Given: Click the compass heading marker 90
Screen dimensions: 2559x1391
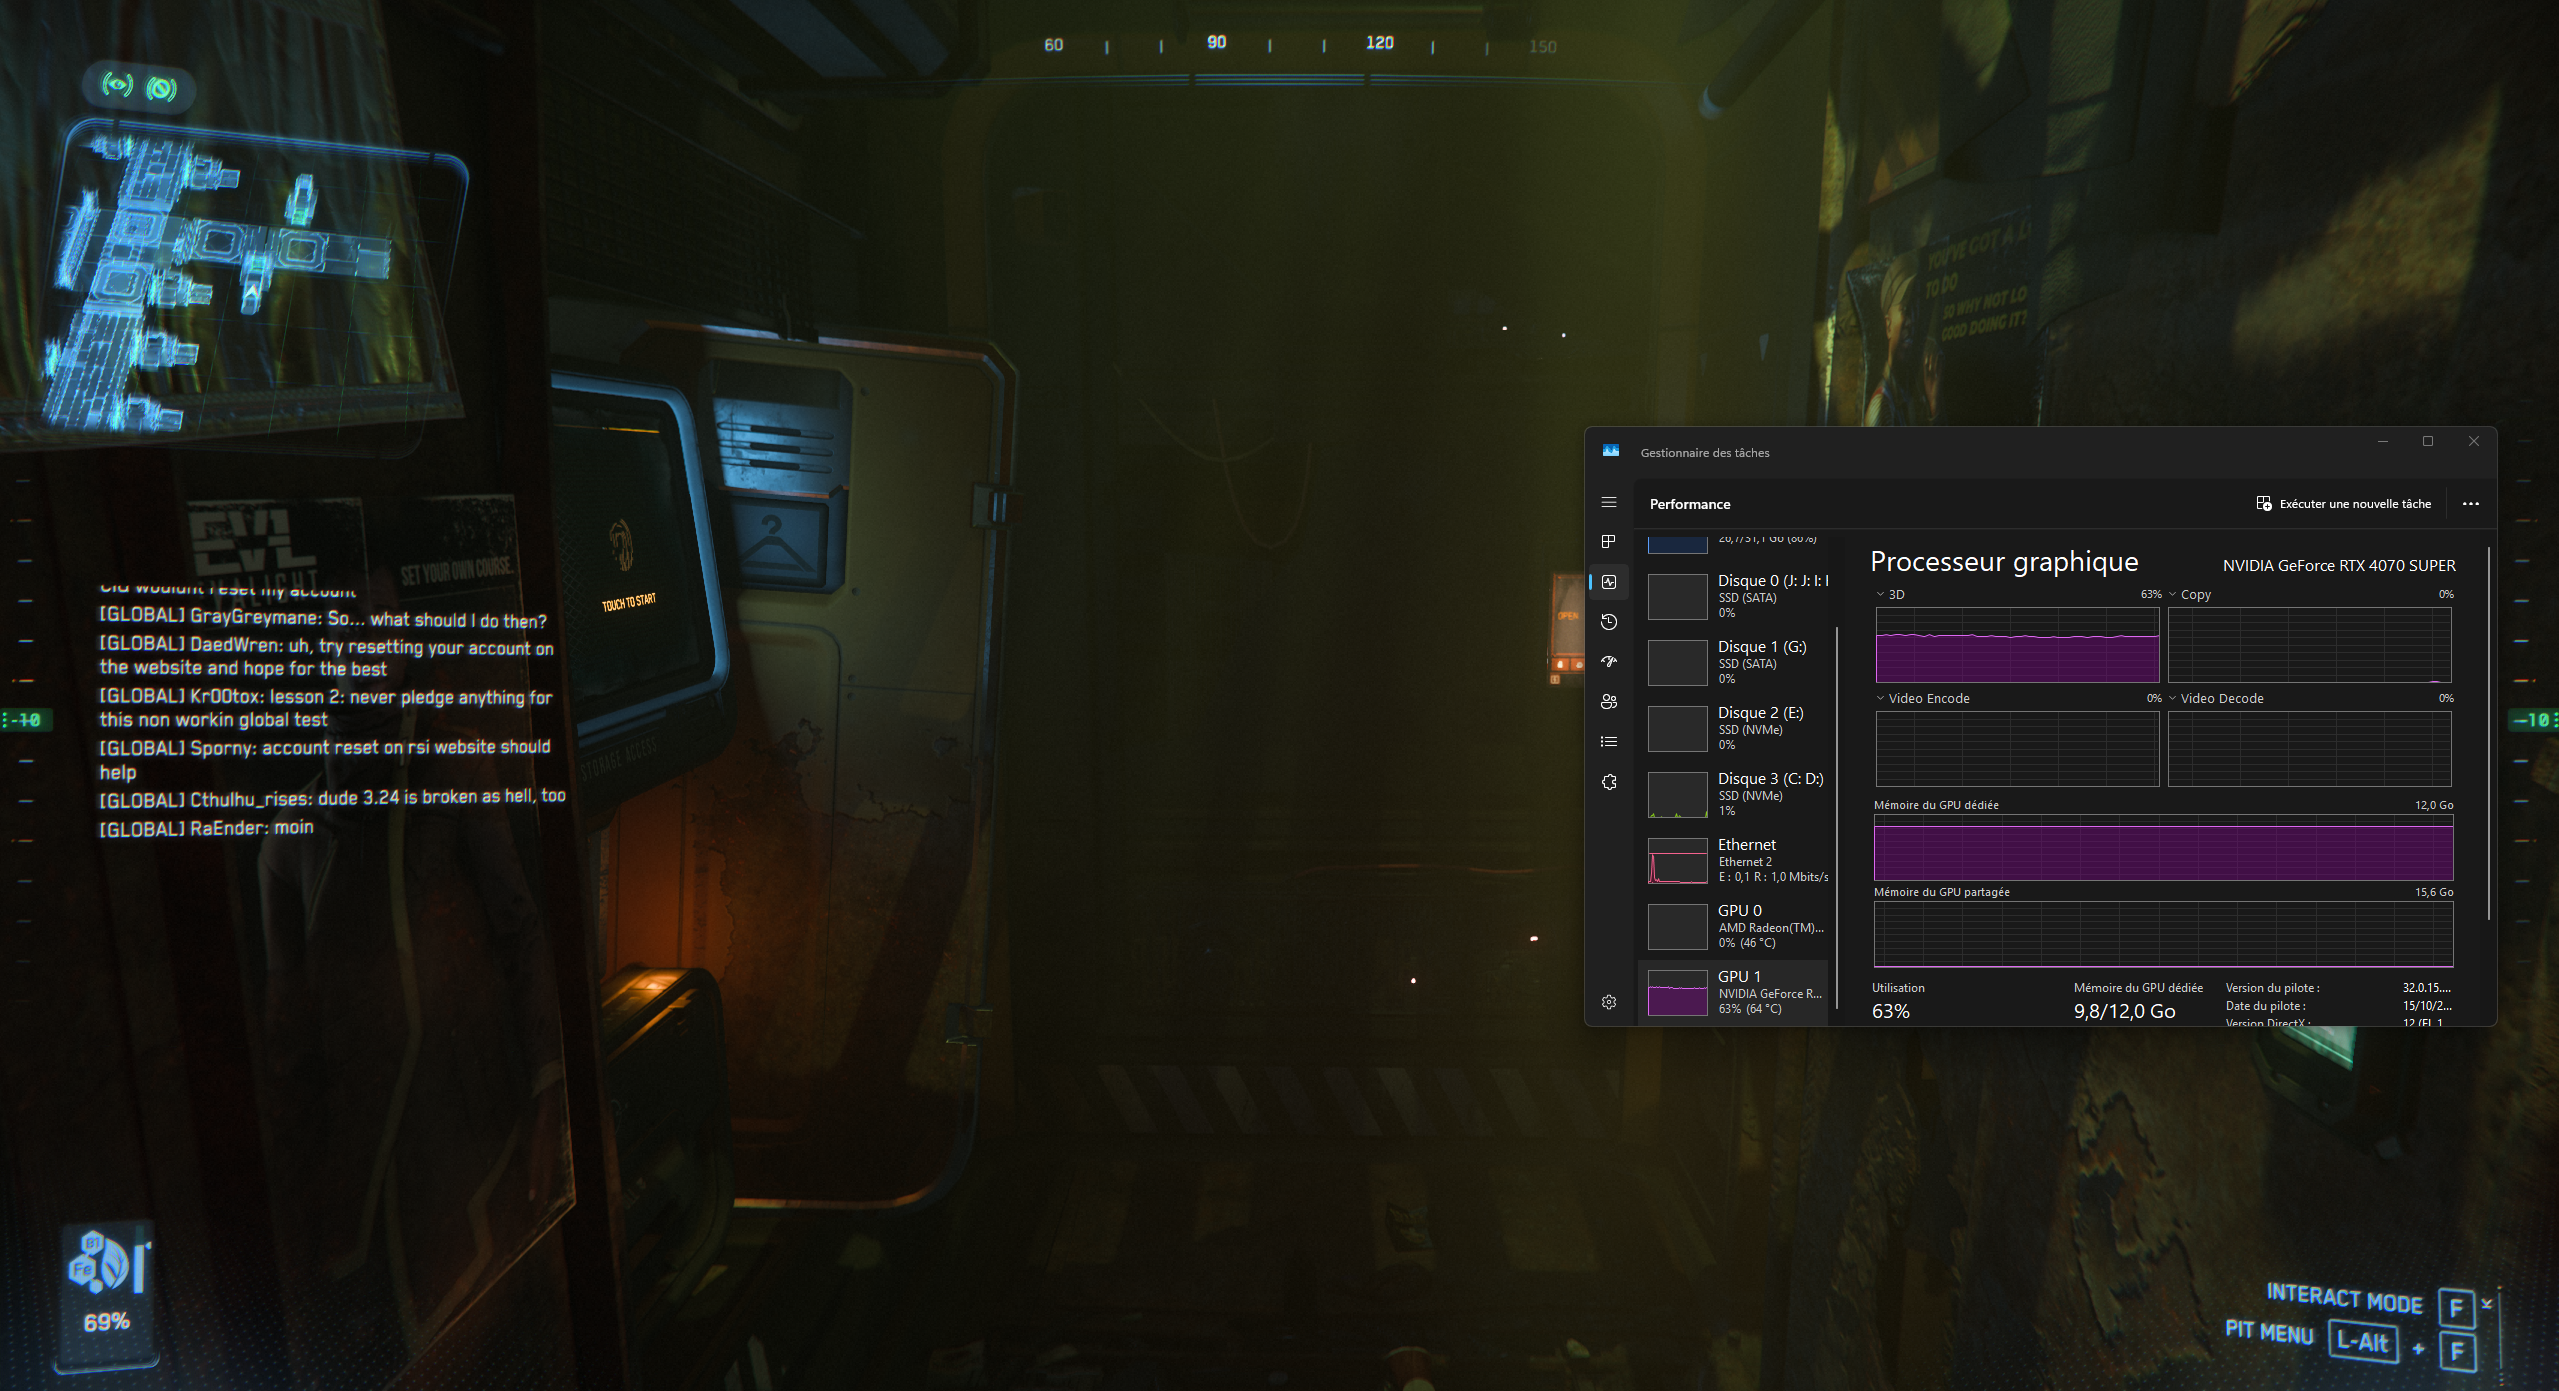Looking at the screenshot, I should coord(1216,42).
